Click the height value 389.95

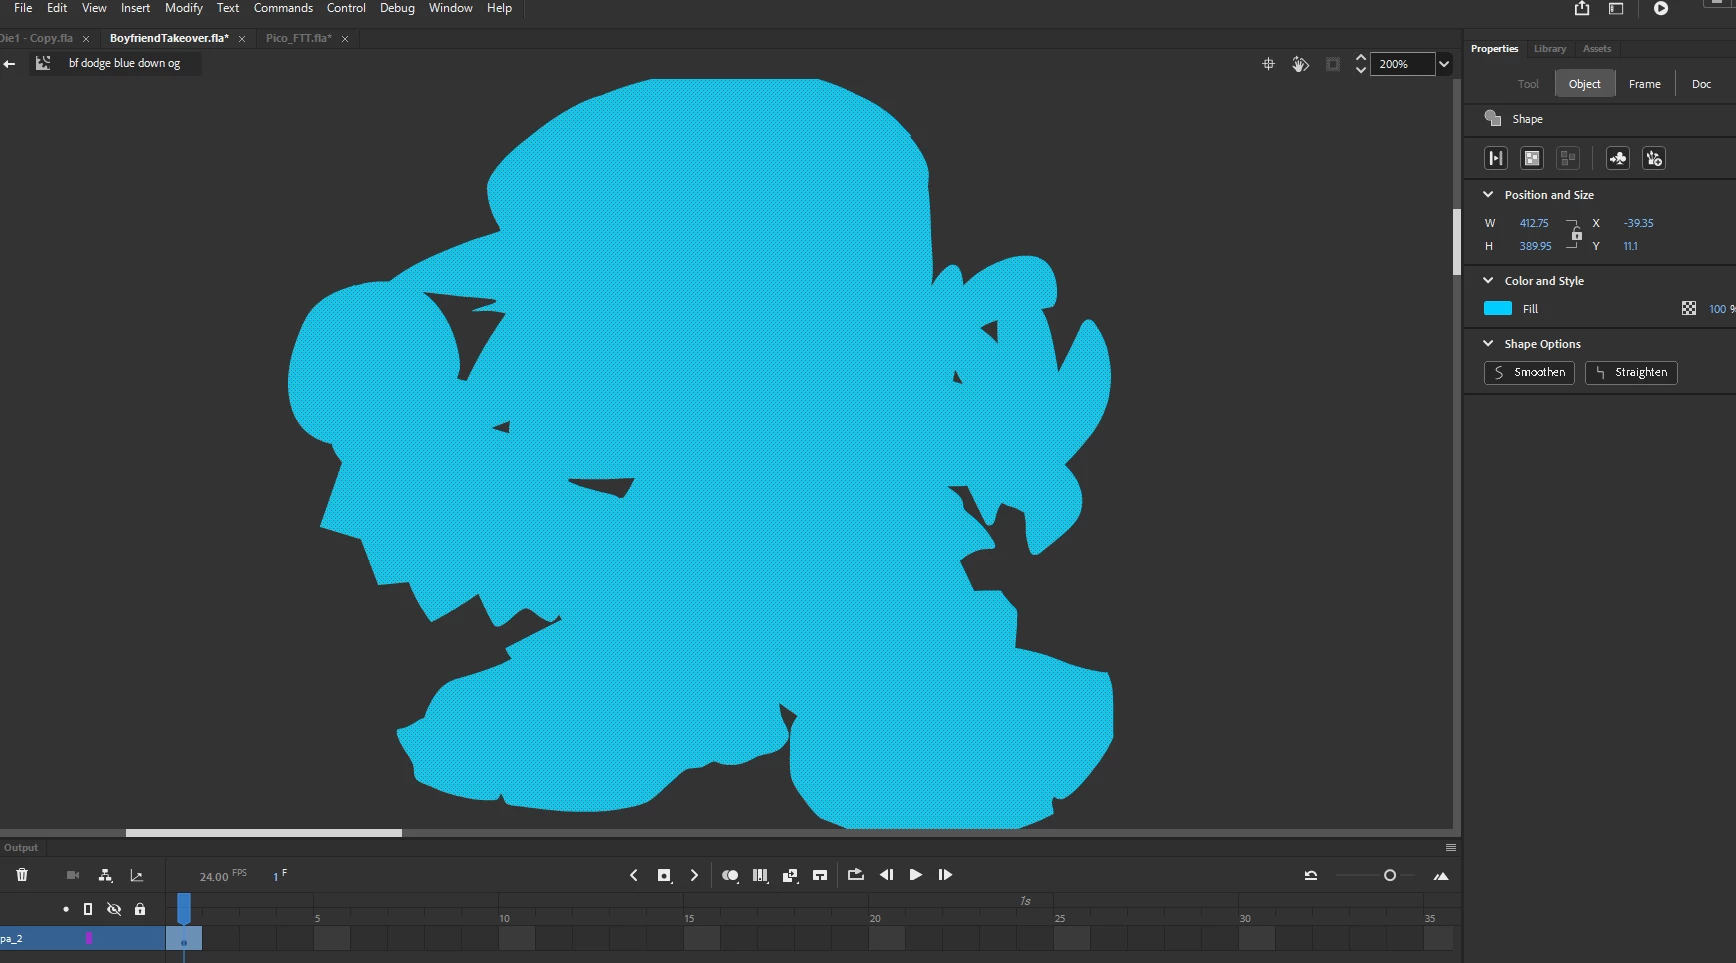coord(1535,246)
